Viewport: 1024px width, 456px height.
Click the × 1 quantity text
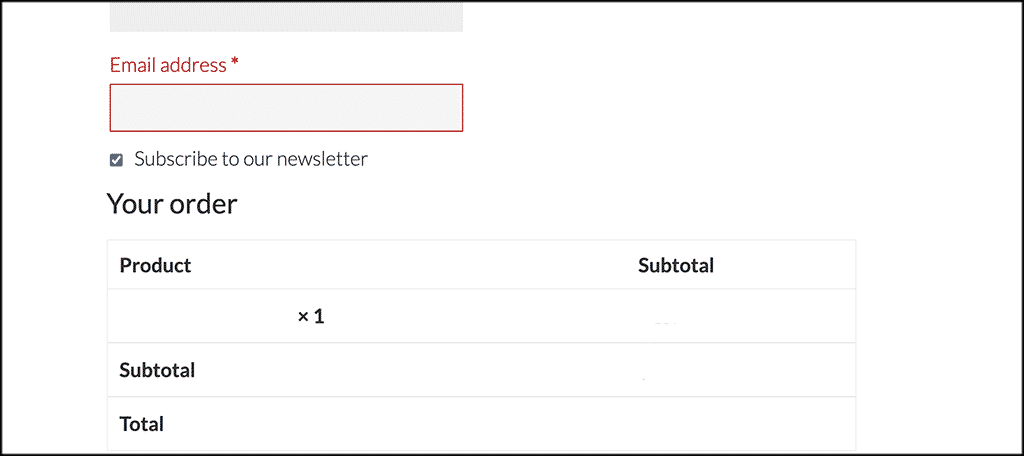[311, 317]
